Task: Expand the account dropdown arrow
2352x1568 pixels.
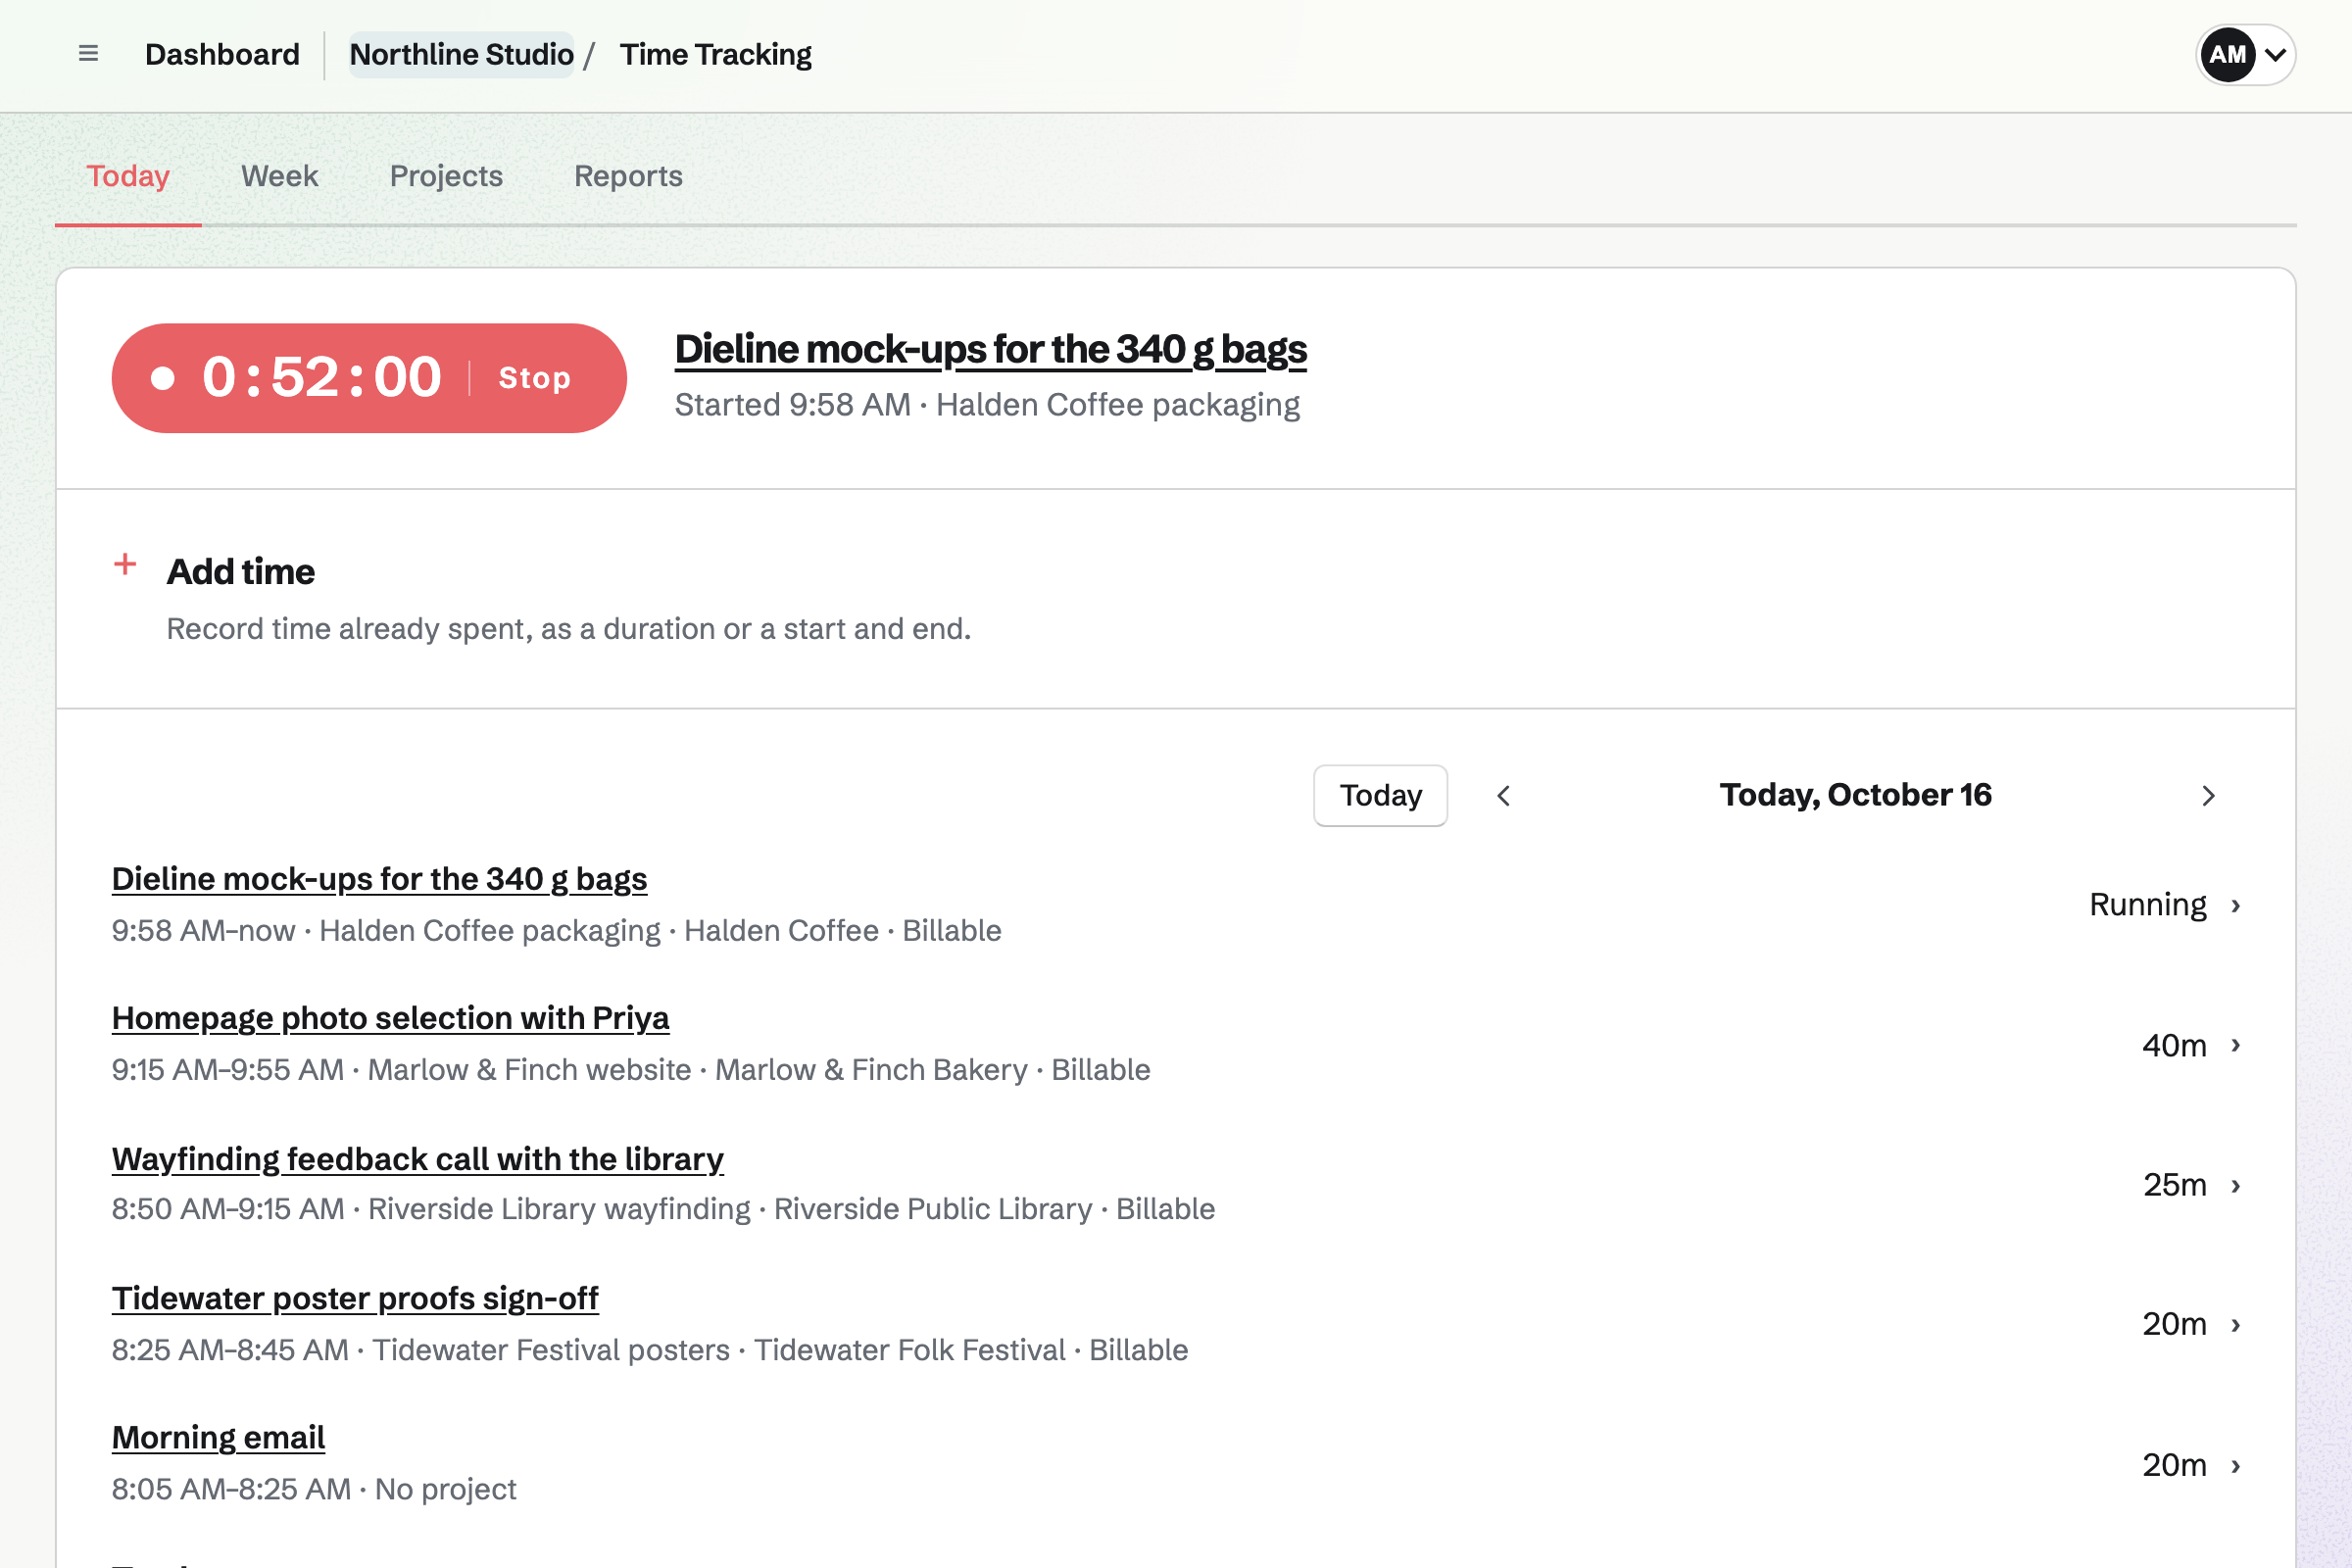Action: [x=2275, y=55]
